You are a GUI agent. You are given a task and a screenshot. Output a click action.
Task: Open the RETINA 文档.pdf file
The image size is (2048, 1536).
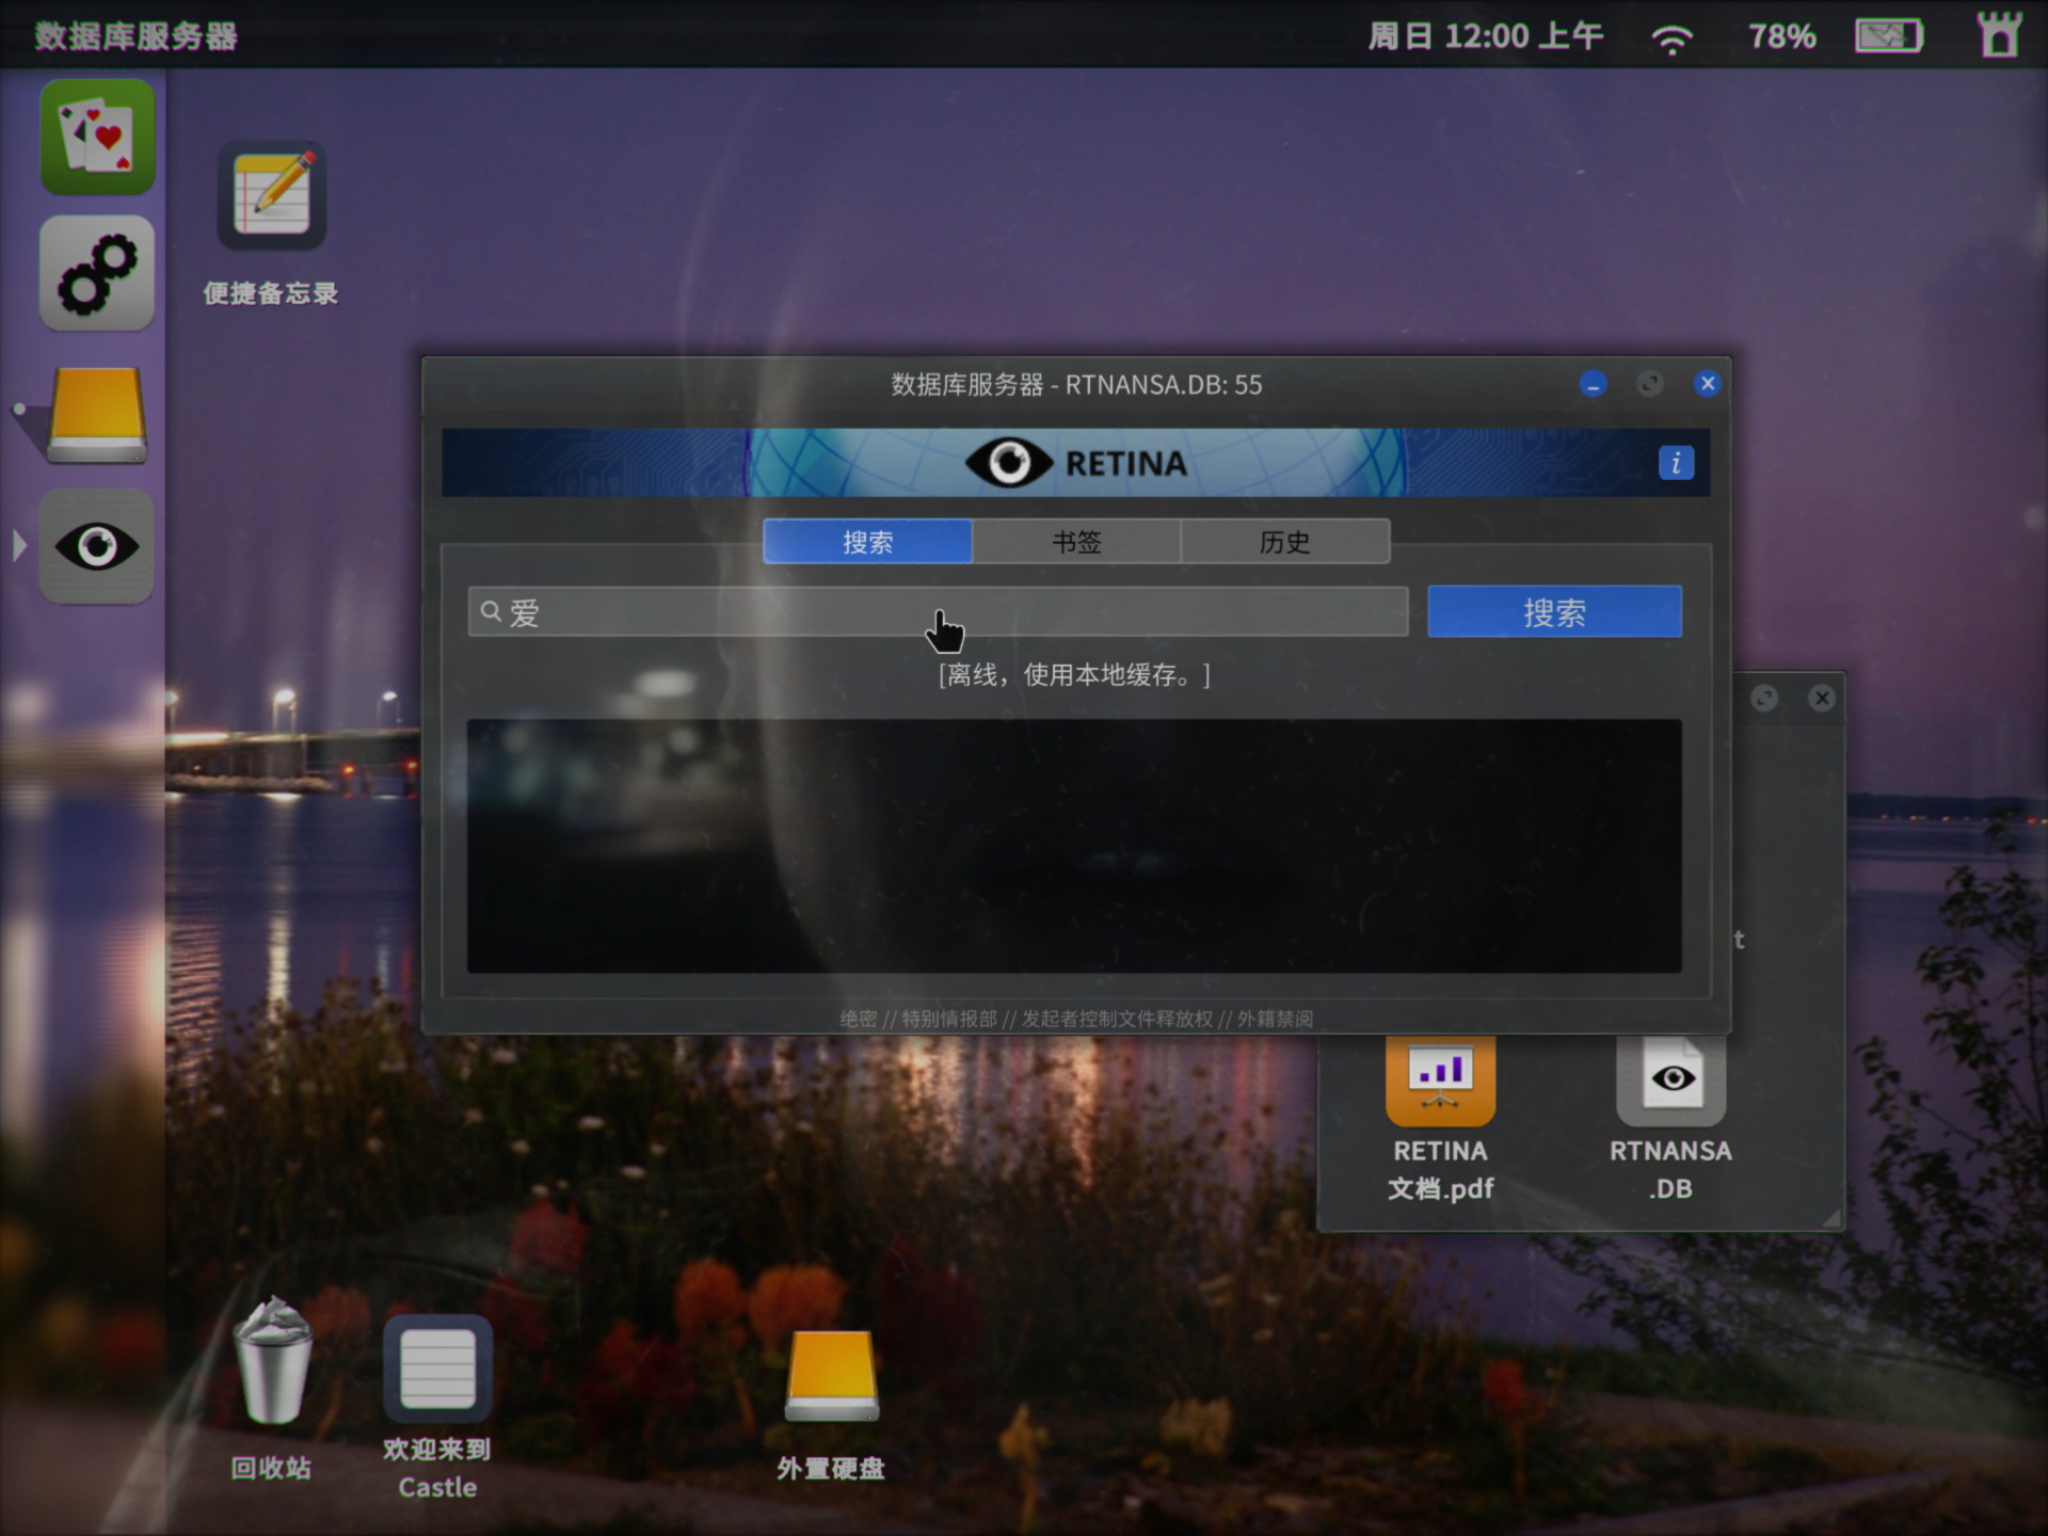pyautogui.click(x=1440, y=1082)
